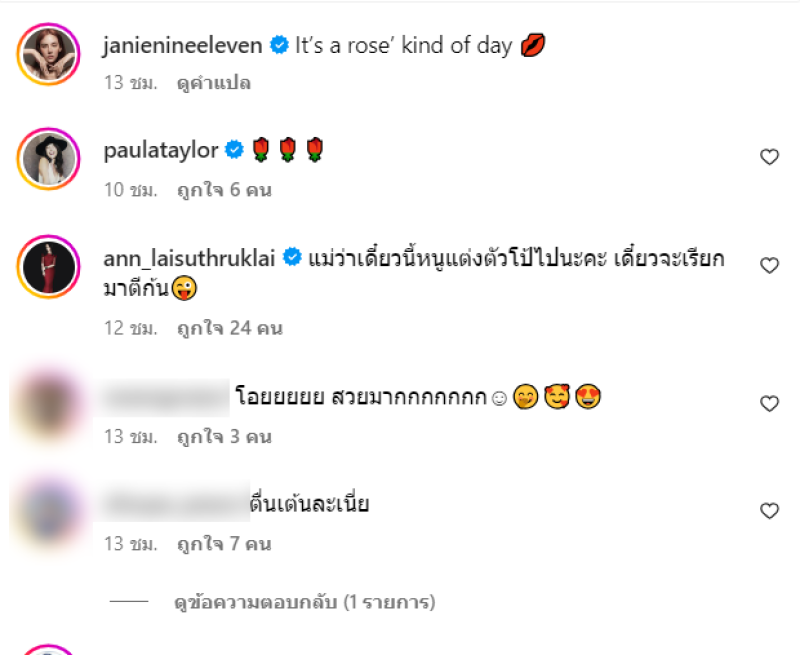Image resolution: width=800 pixels, height=655 pixels.
Task: Click the ann_laisuthruklai username link
Action: tap(189, 258)
